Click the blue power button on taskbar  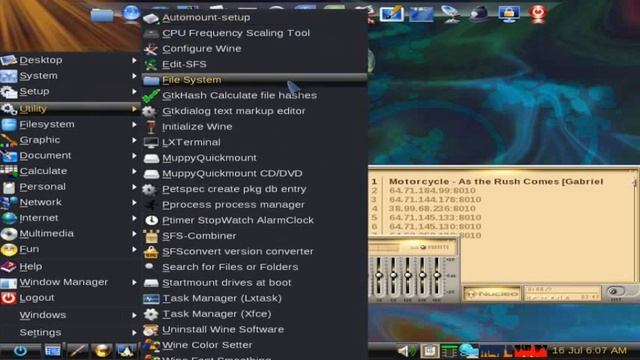[x=20, y=351]
